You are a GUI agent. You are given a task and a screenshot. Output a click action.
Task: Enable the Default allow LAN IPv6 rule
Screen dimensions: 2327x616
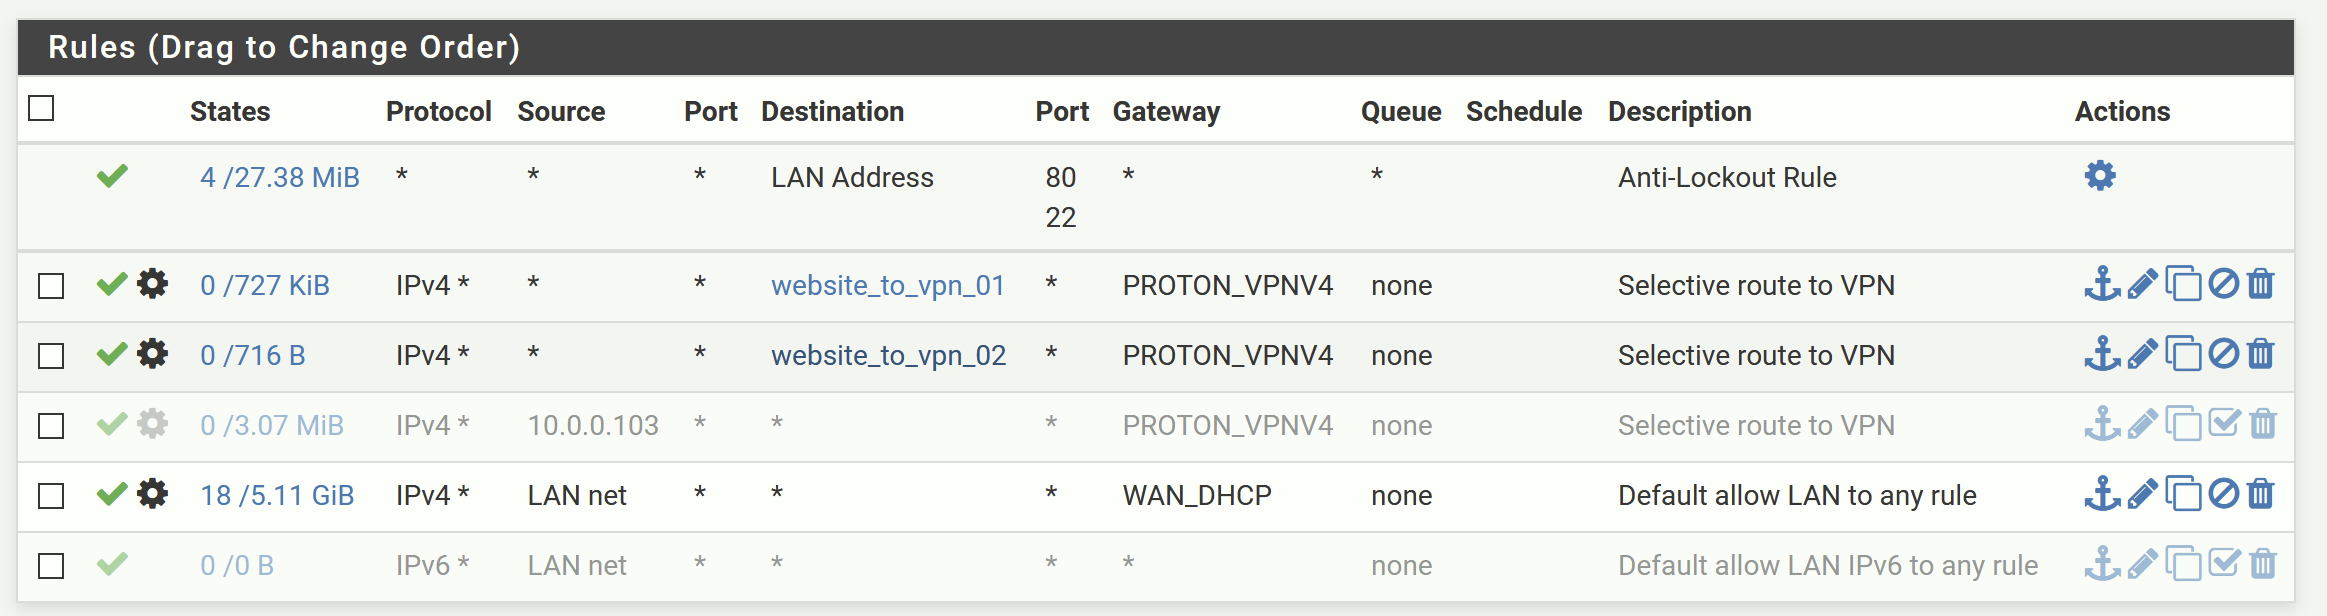pos(2223,564)
